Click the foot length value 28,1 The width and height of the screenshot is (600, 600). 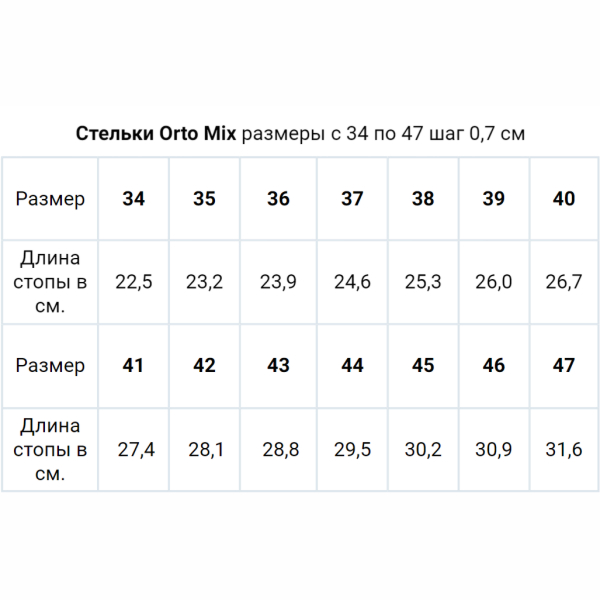click(x=204, y=450)
